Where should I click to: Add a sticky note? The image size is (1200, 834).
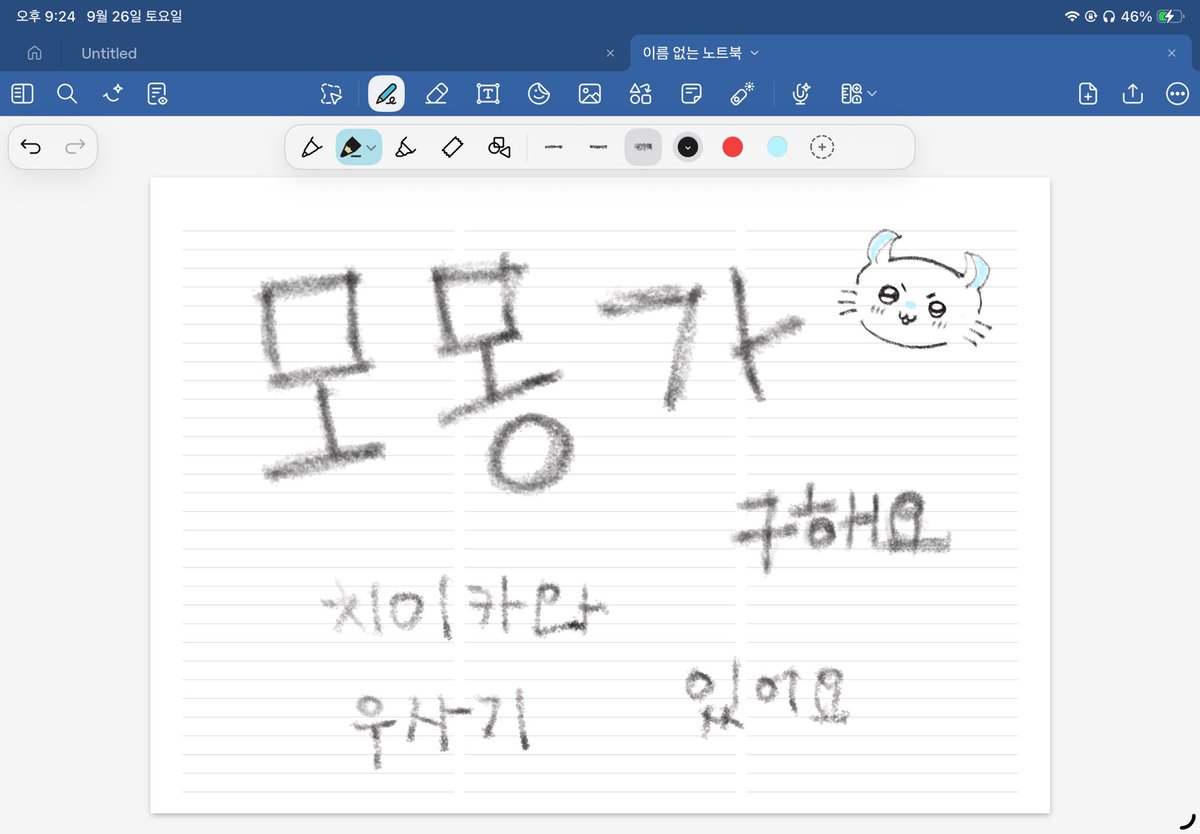(691, 94)
